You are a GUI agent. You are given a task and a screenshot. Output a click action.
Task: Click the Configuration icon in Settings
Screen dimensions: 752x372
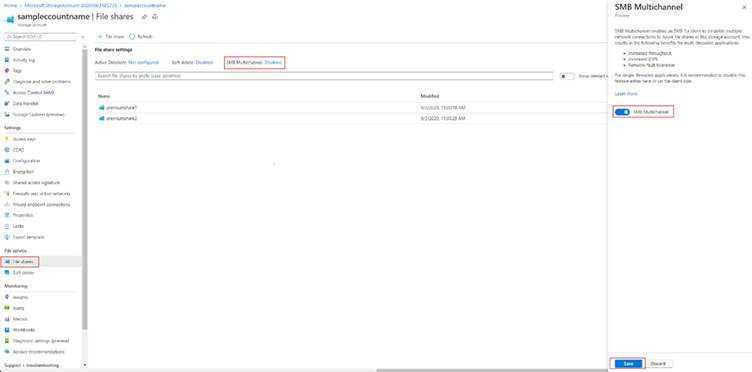pos(7,161)
